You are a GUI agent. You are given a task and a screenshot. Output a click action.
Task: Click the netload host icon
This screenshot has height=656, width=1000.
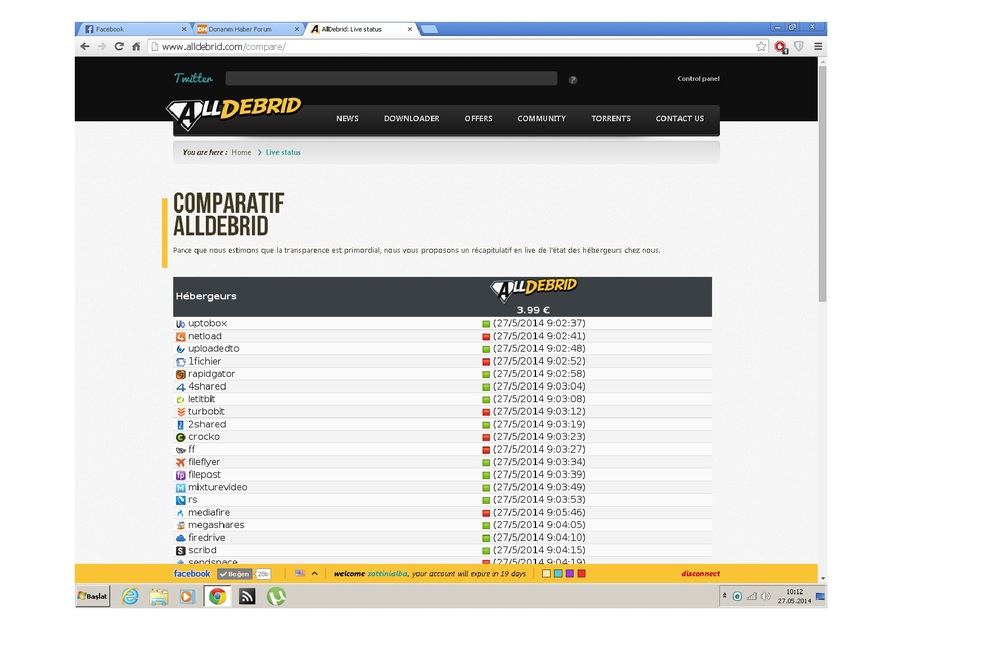(180, 337)
